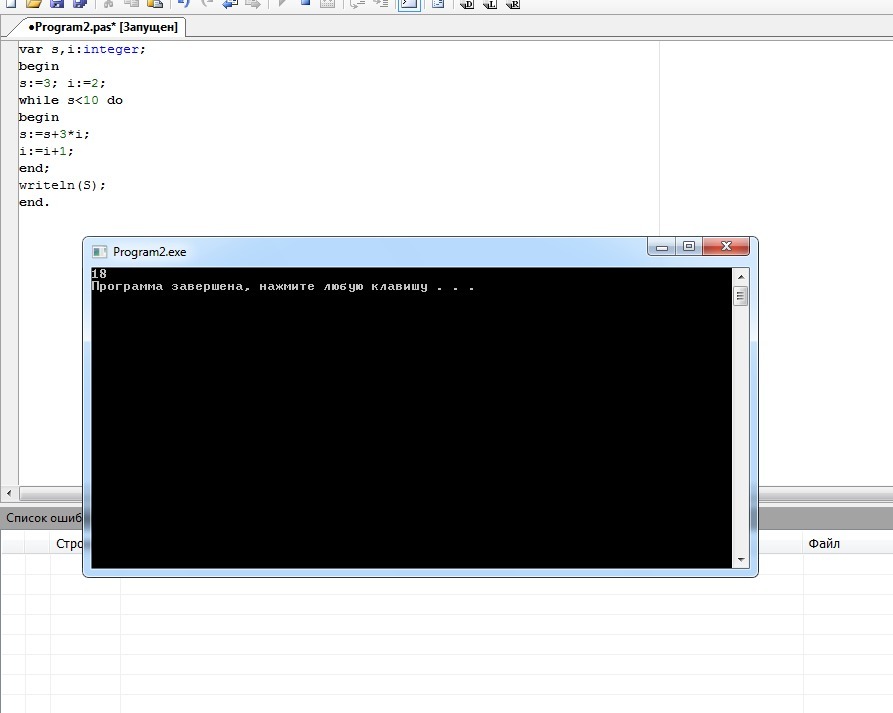Click the 'Список ошибок' panel header

(44, 518)
